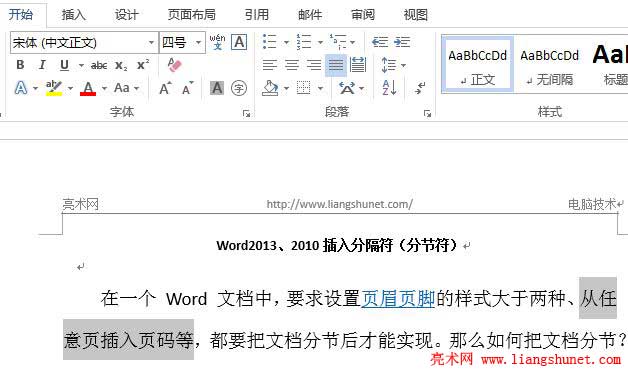Apply paragraph shading paint bucket

coord(270,88)
